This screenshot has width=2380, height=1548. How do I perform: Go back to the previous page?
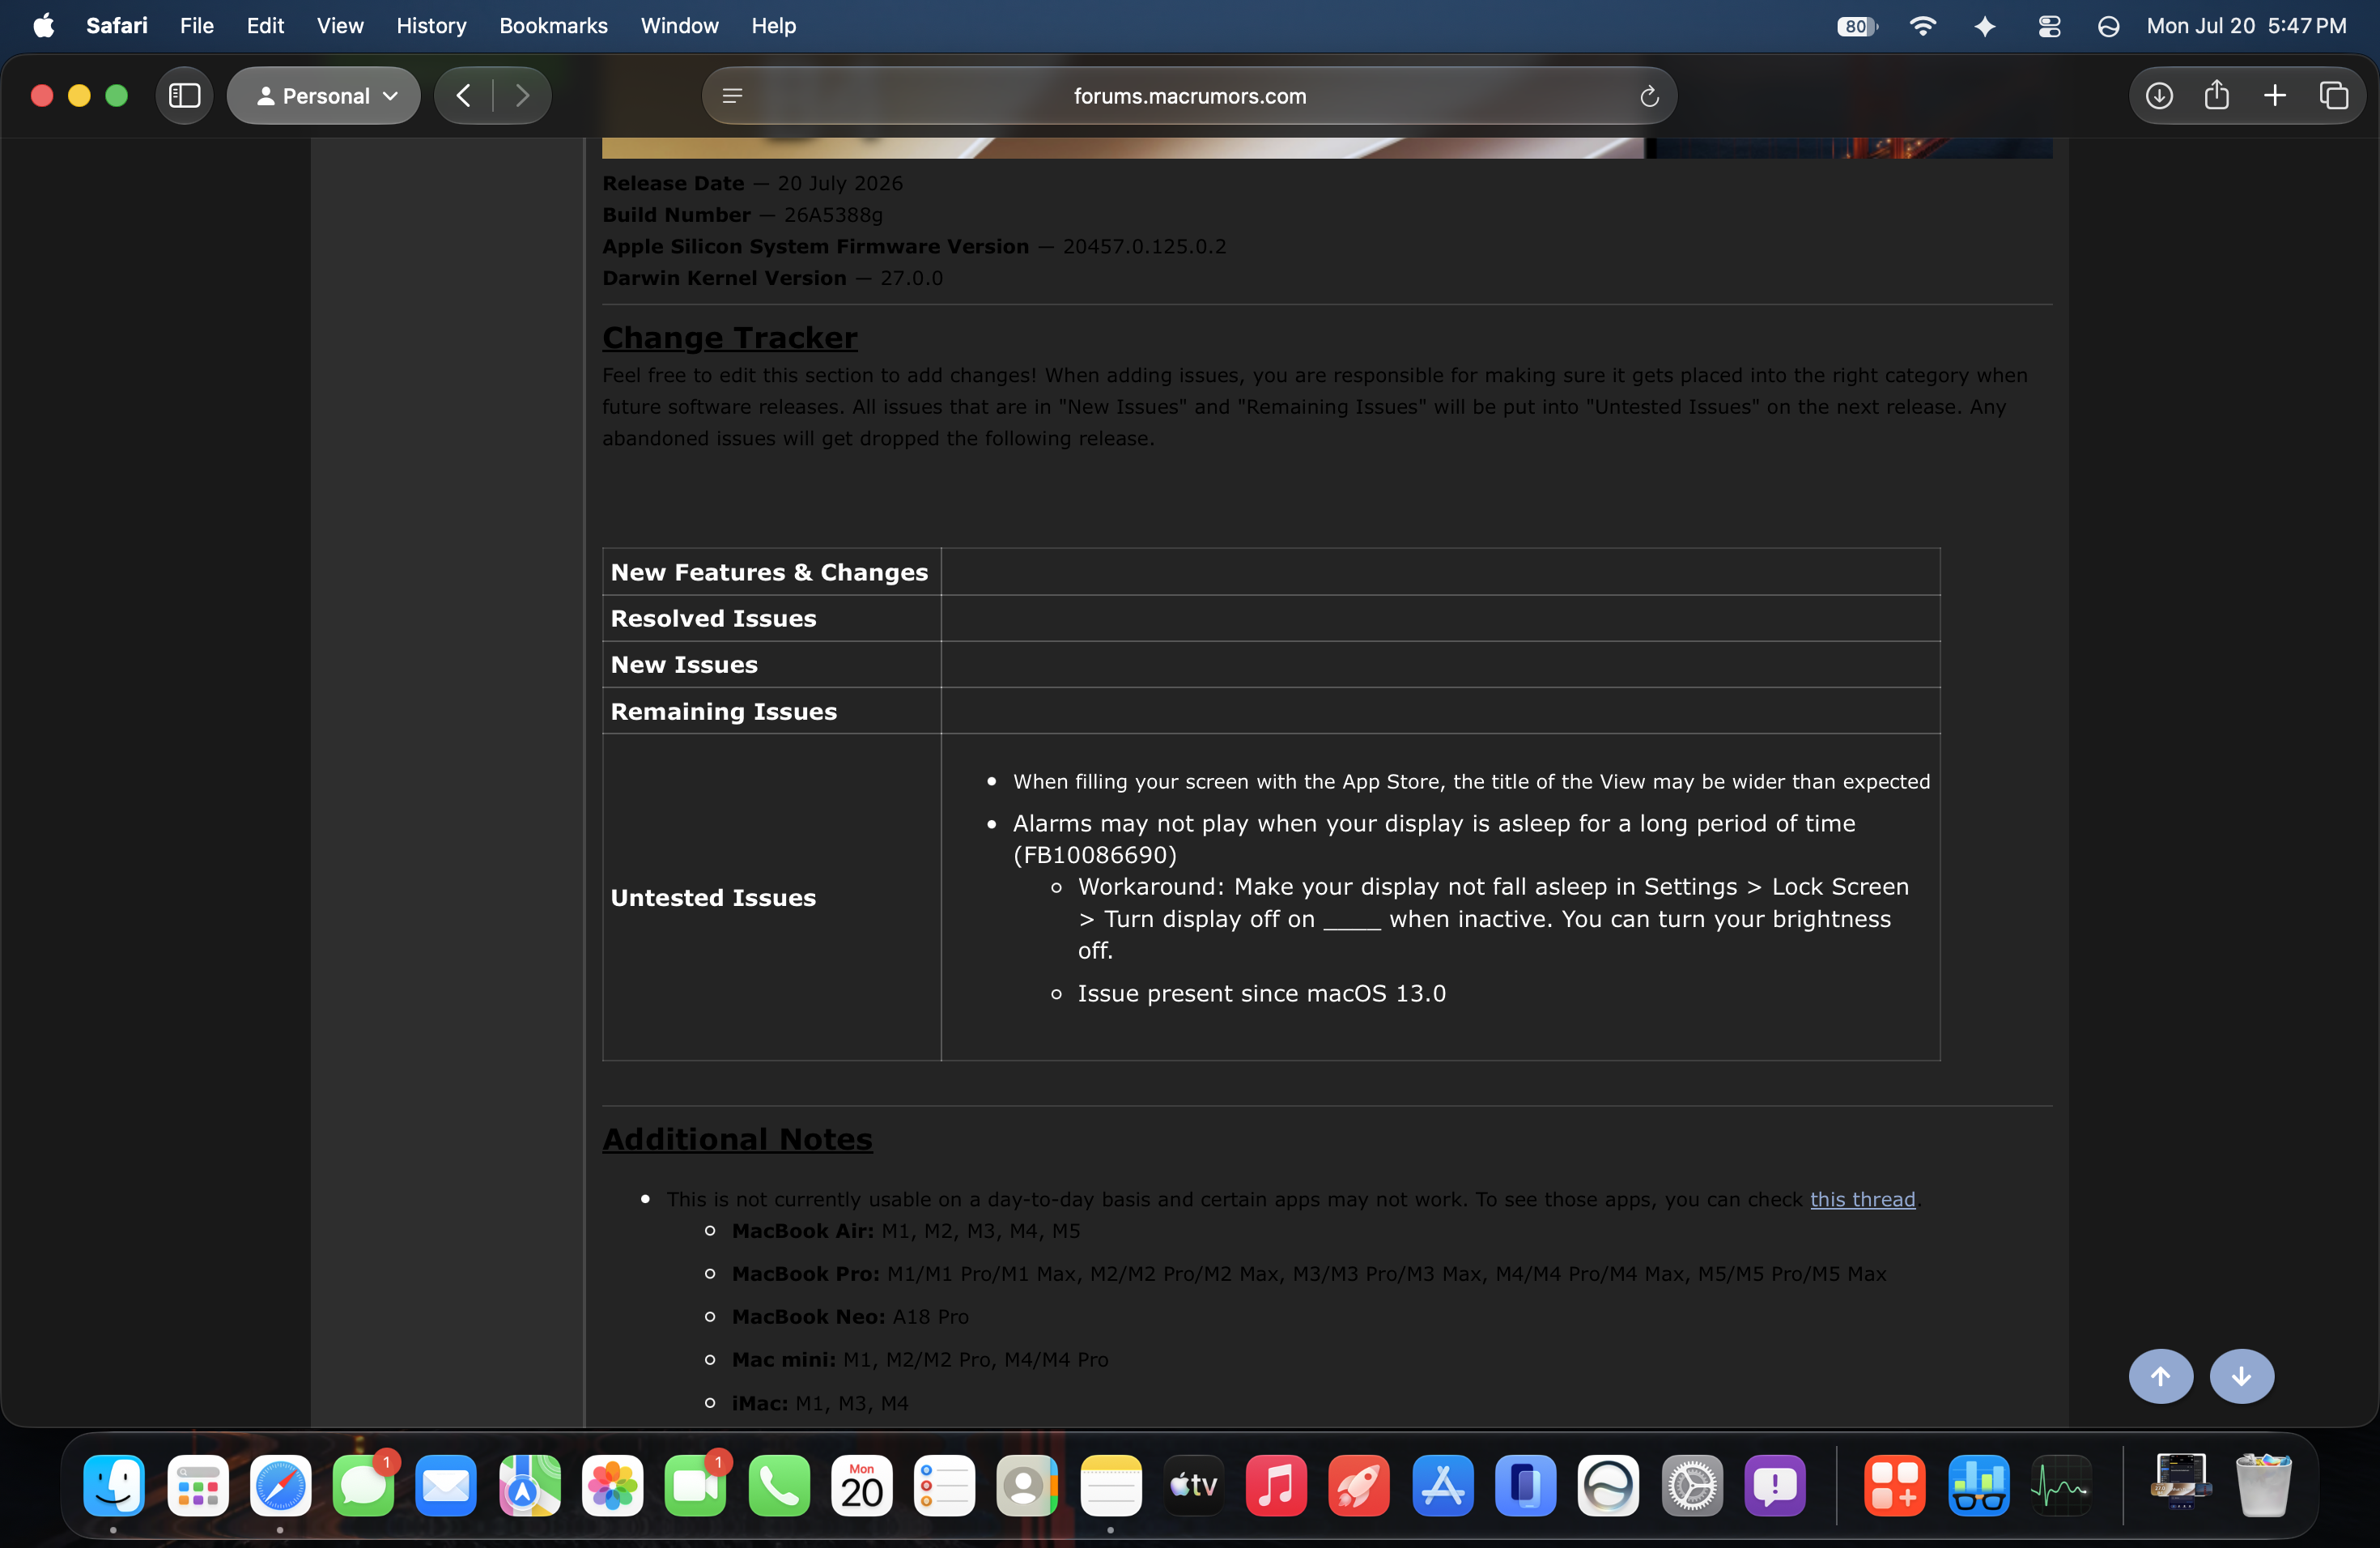(463, 96)
